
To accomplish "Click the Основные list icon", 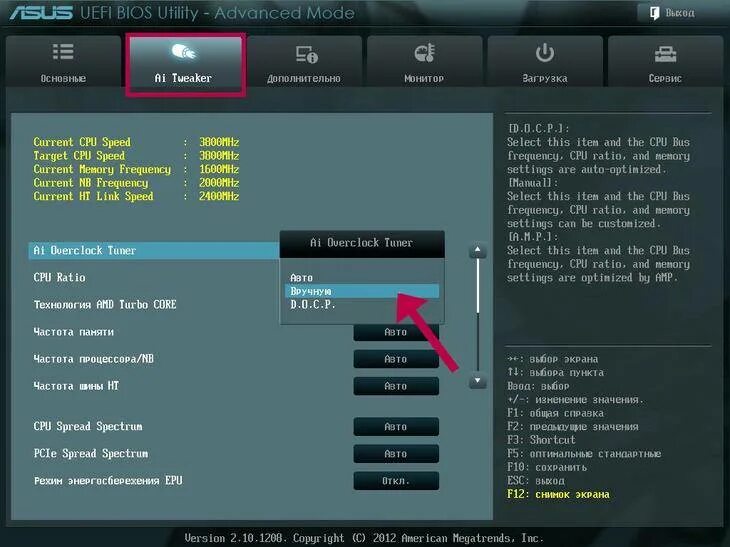I will 63,52.
